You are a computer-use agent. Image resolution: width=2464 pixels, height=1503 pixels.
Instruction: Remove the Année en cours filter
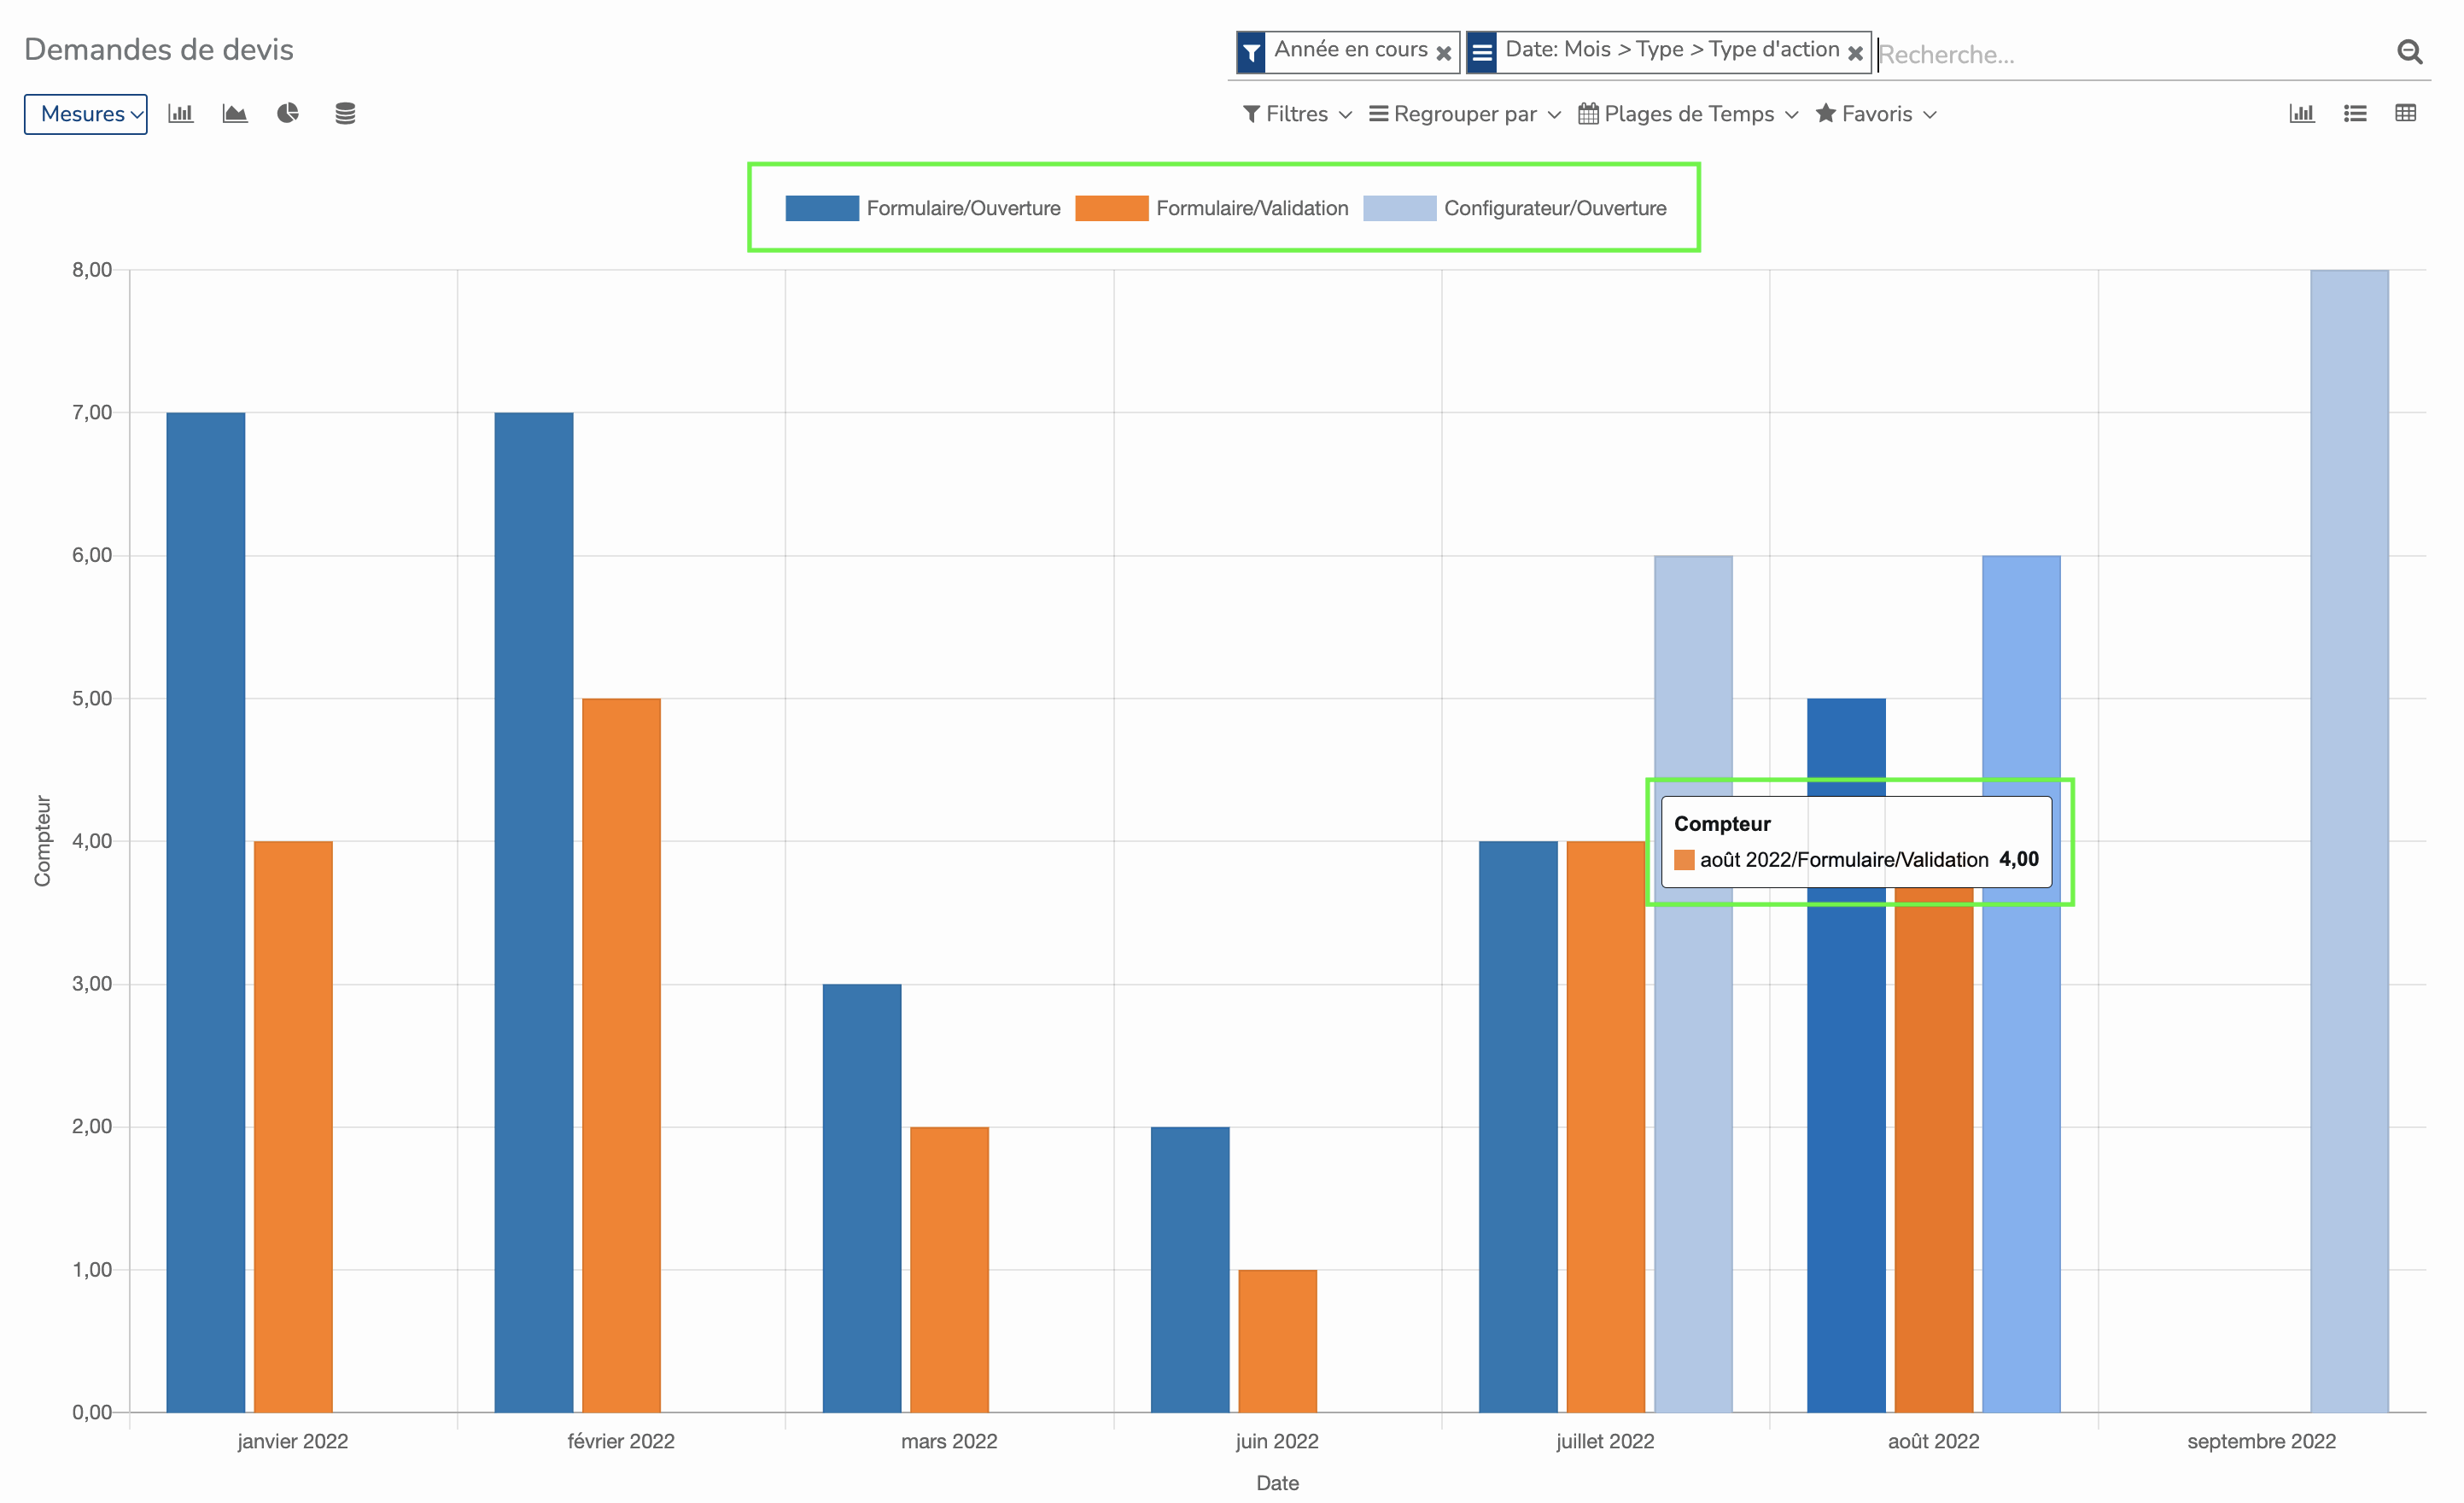pyautogui.click(x=1443, y=53)
